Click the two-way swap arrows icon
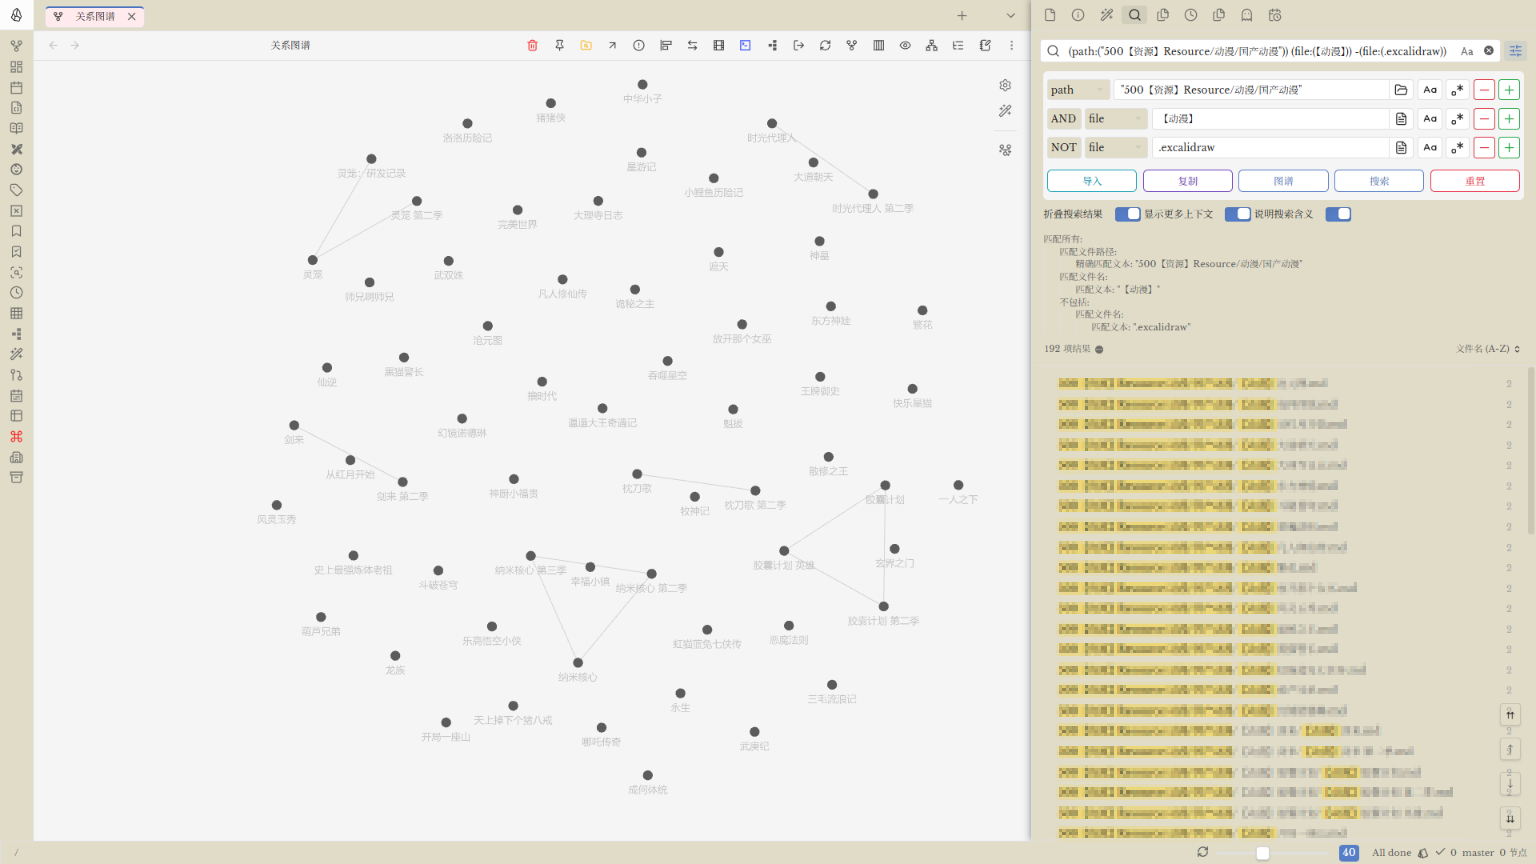The width and height of the screenshot is (1536, 864). [x=692, y=45]
